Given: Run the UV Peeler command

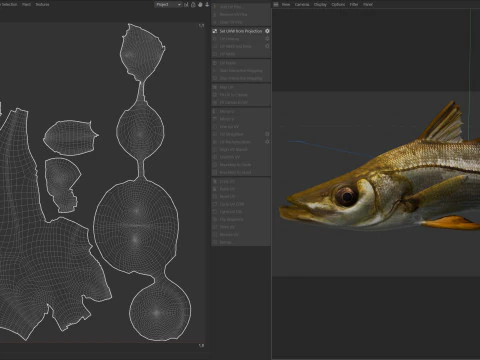Looking at the screenshot, I should tap(241, 63).
